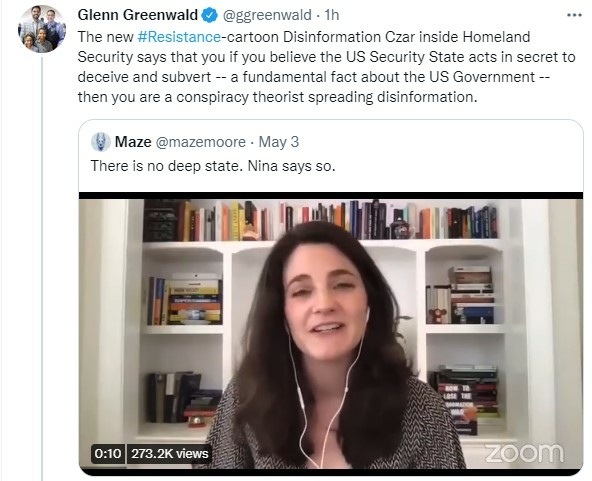Click the blue verified badge icon
This screenshot has height=481, width=592.
coord(210,15)
